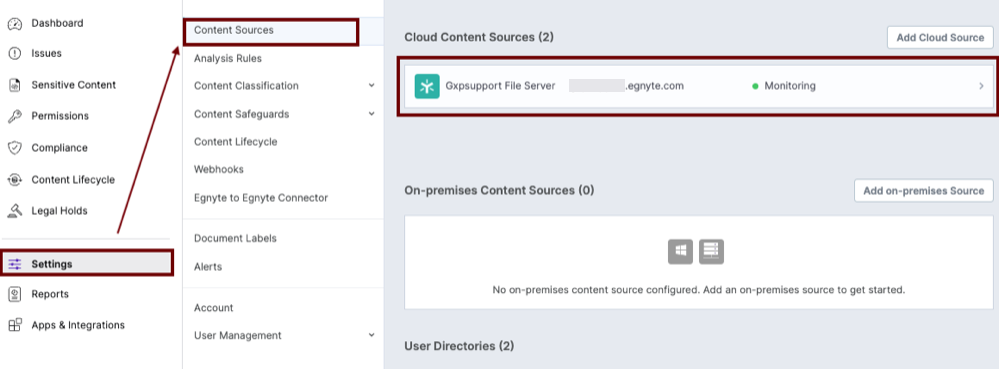999x369 pixels.
Task: Click the User Directories (2) heading
Action: (x=459, y=346)
